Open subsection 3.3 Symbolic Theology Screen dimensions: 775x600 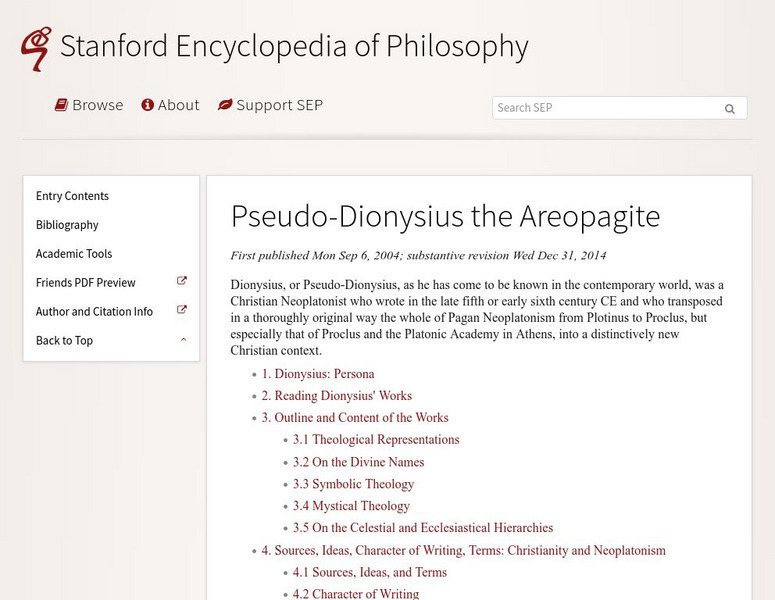(x=353, y=484)
